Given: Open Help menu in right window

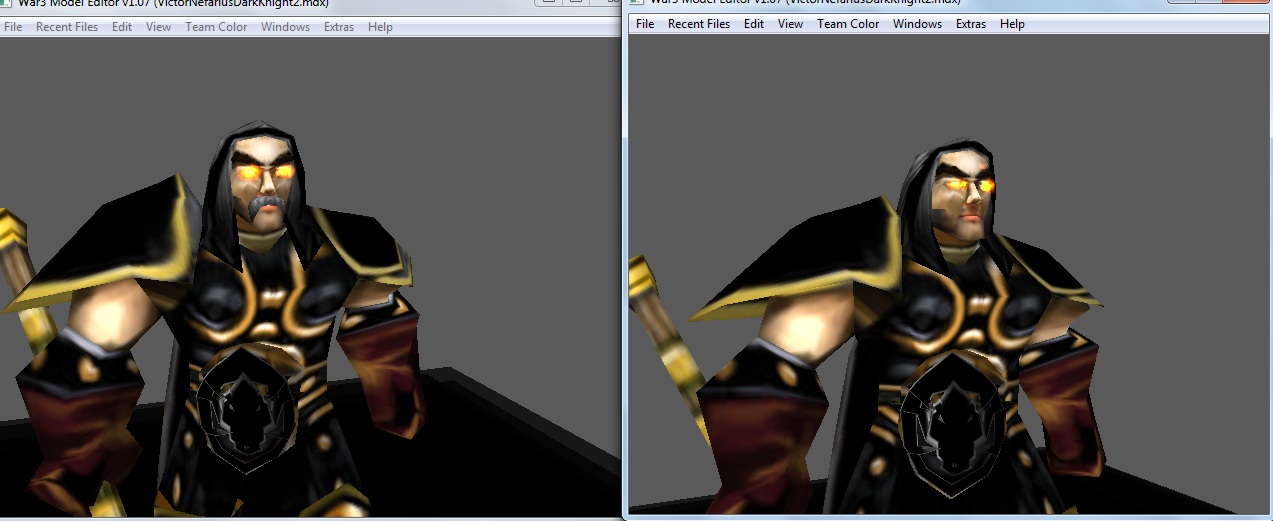Looking at the screenshot, I should (1012, 24).
